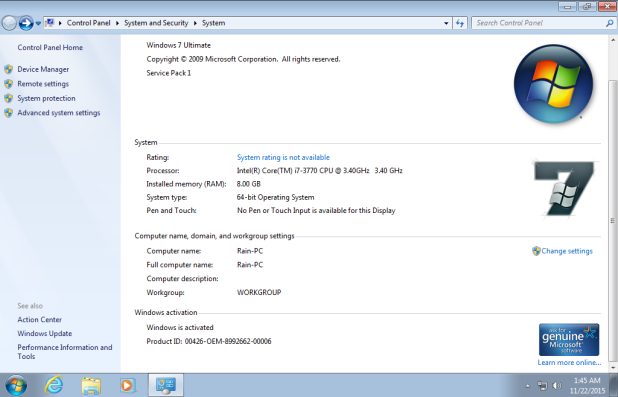Open Performance Information and Tools link
This screenshot has width=618, height=397.
click(65, 352)
